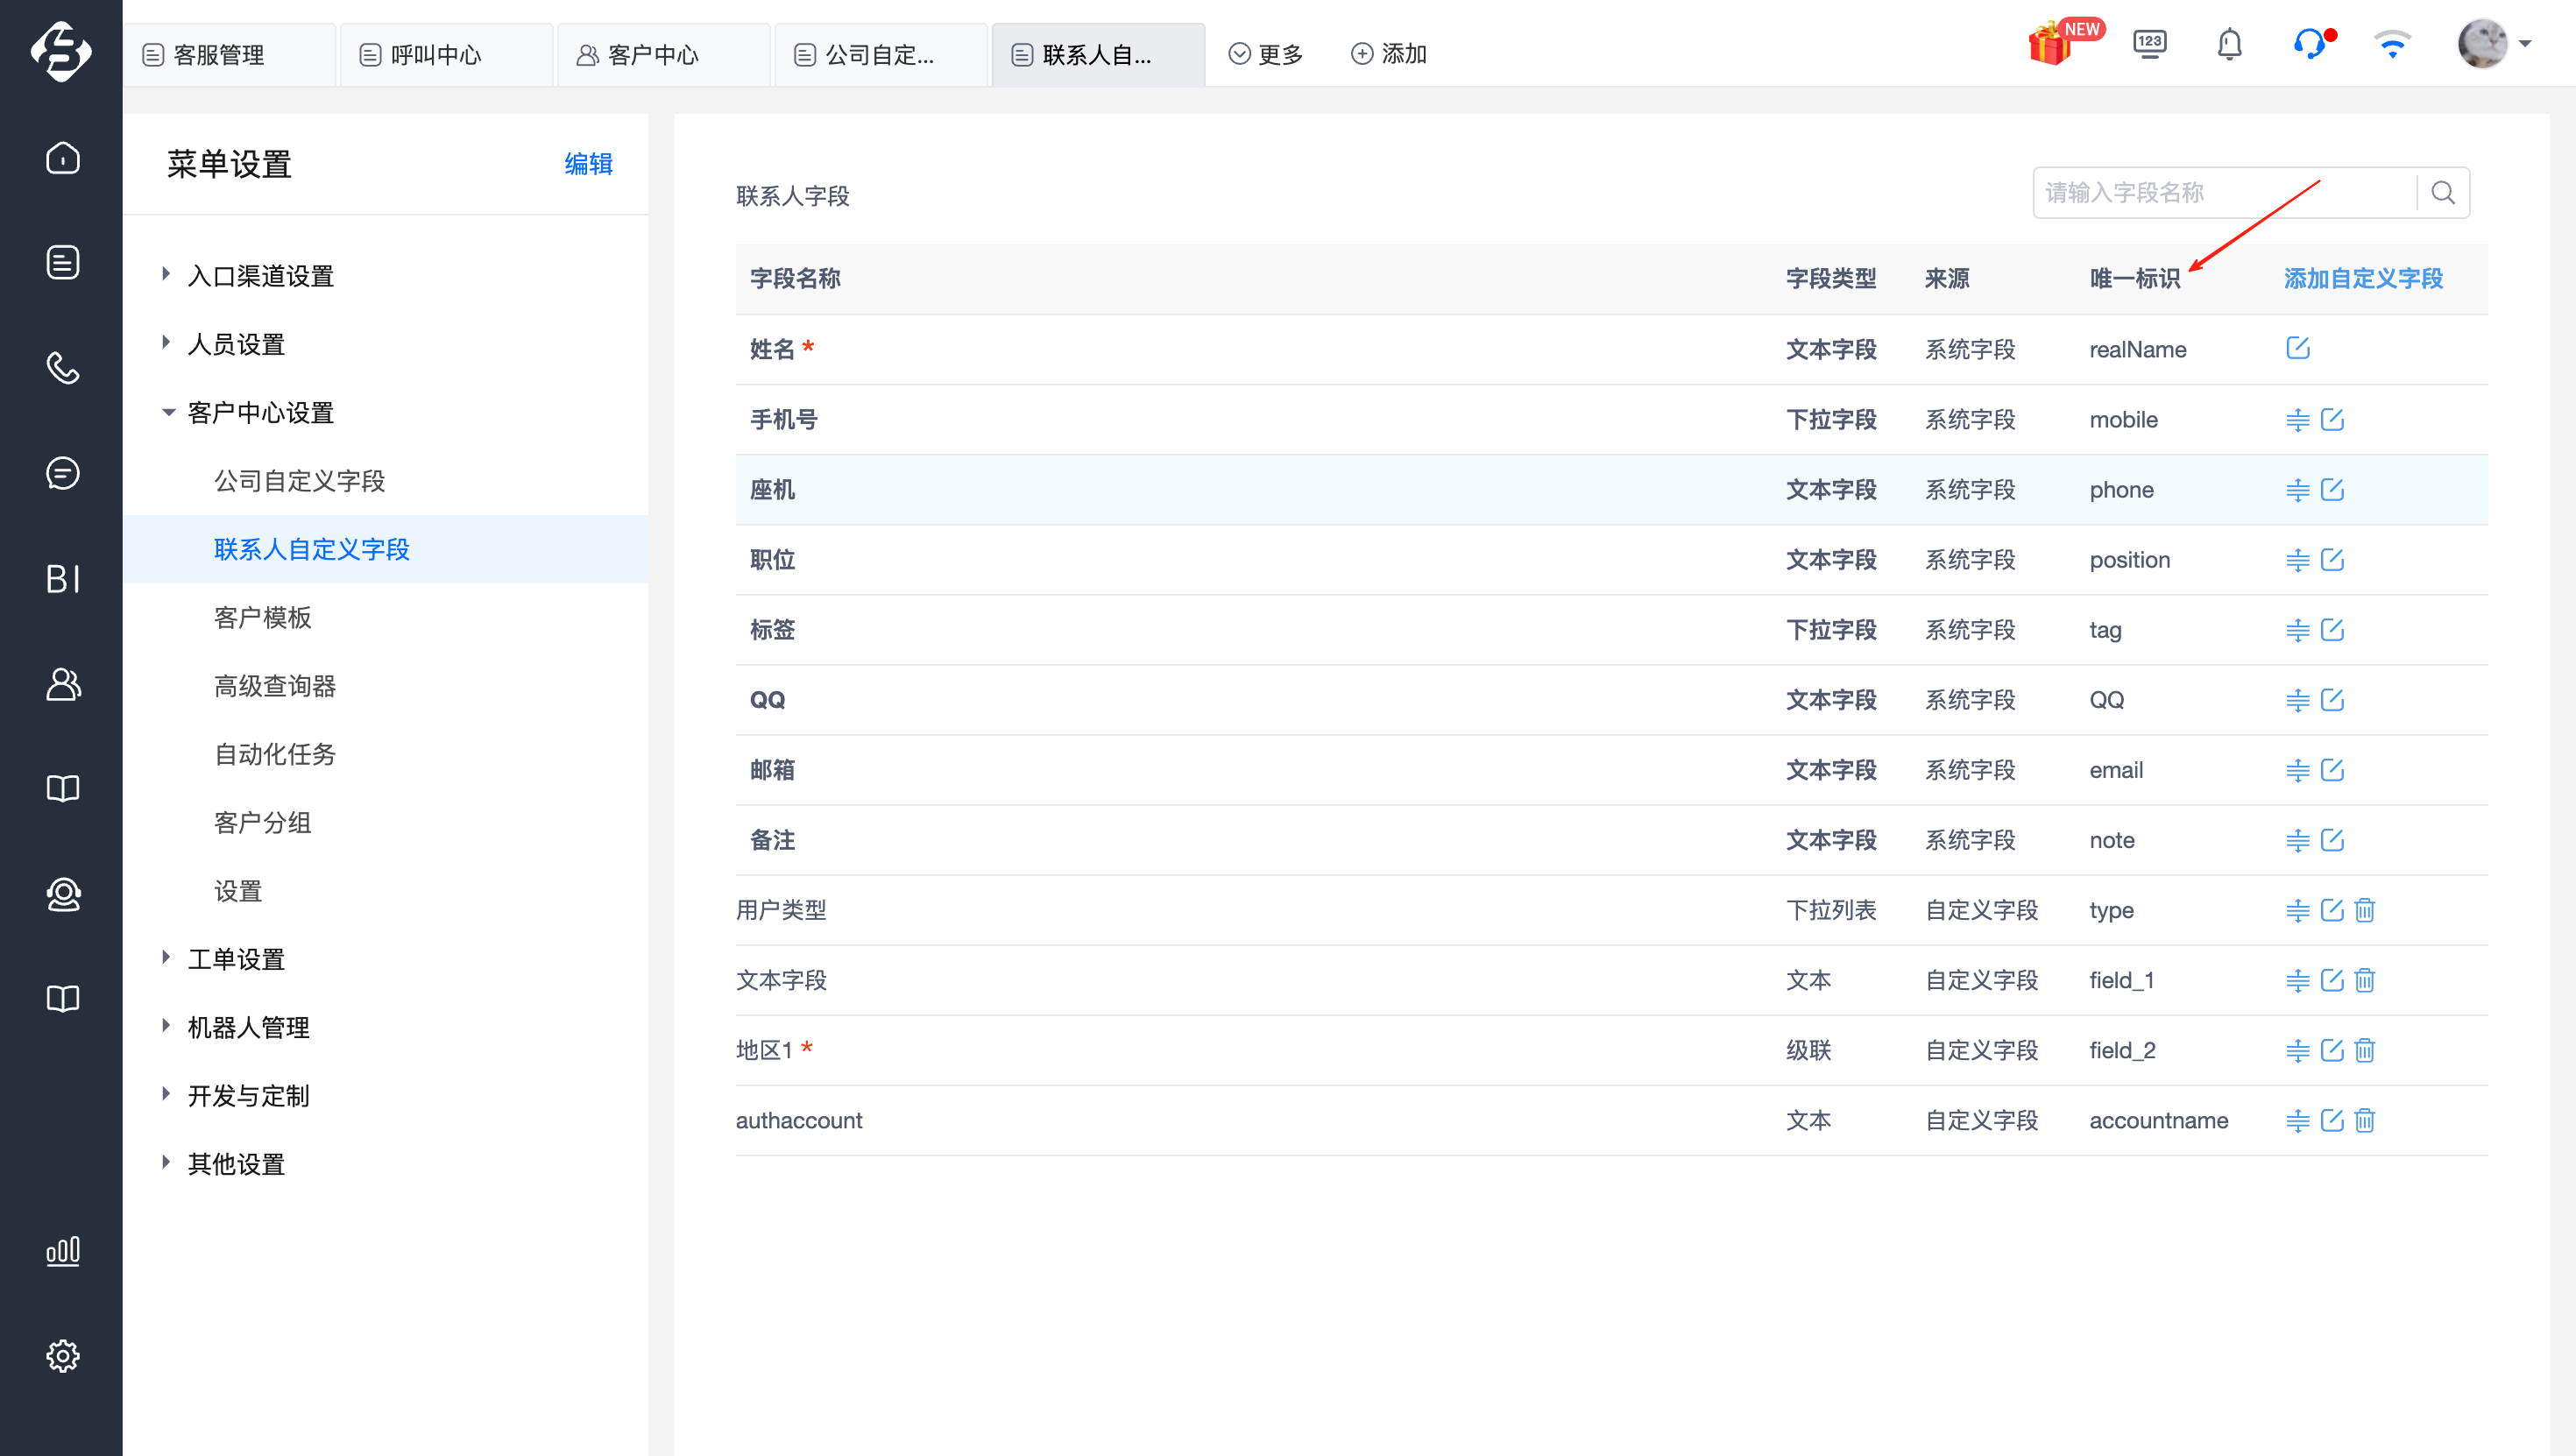Expand 入口渠道设置 tree node
This screenshot has width=2576, height=1456.
[166, 274]
